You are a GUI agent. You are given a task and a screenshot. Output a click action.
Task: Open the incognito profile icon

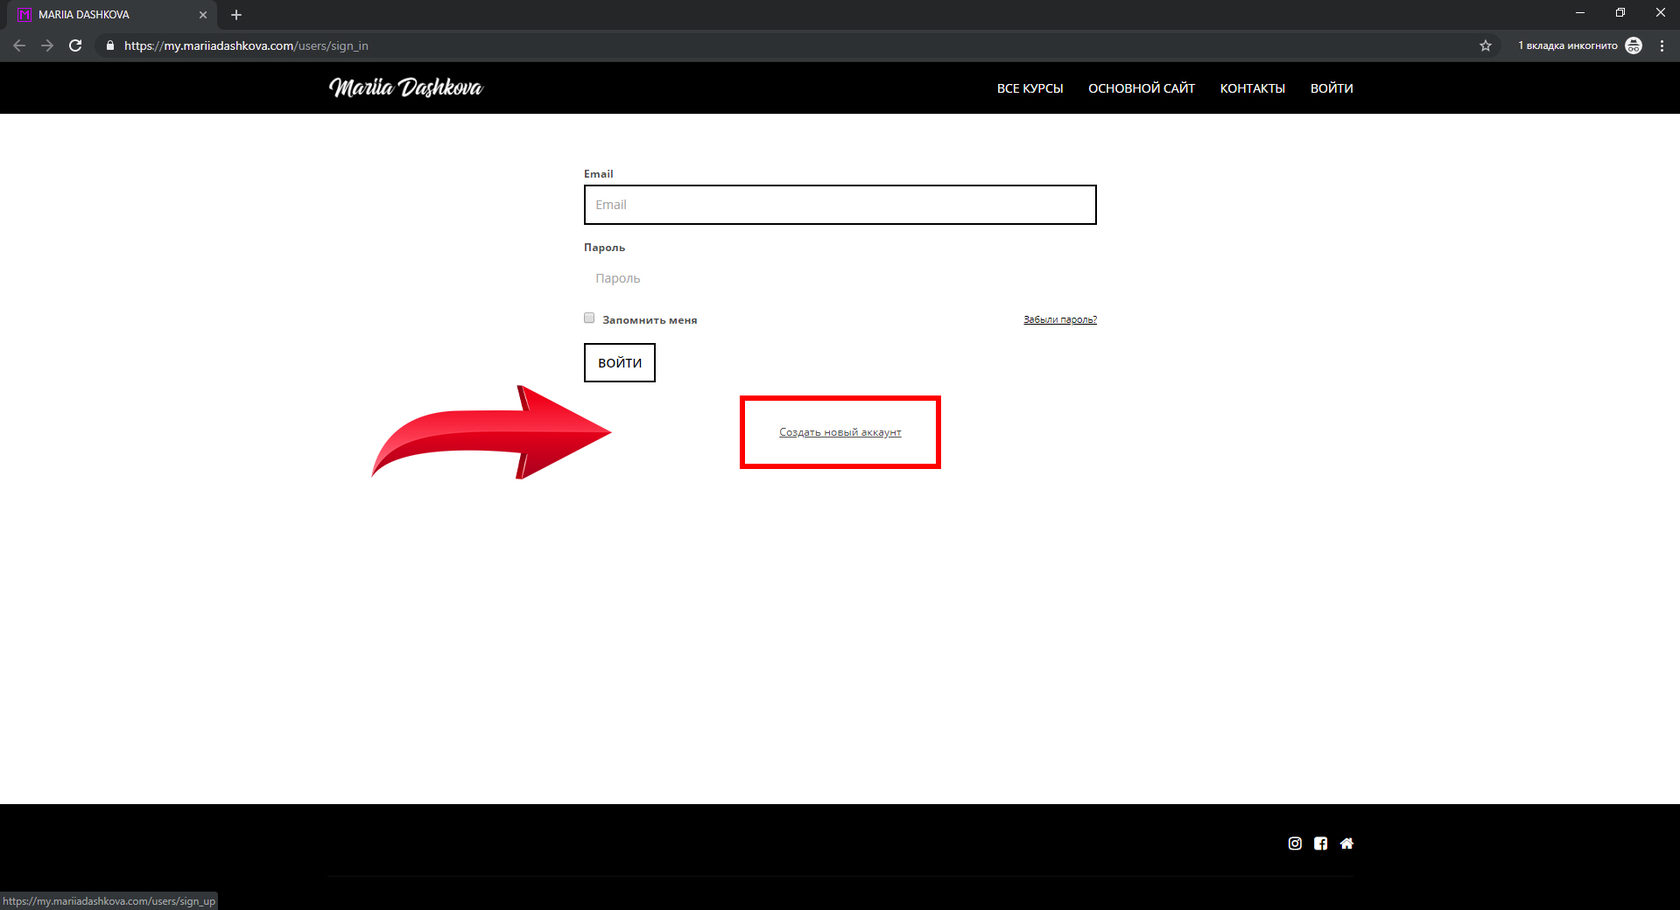pos(1634,46)
